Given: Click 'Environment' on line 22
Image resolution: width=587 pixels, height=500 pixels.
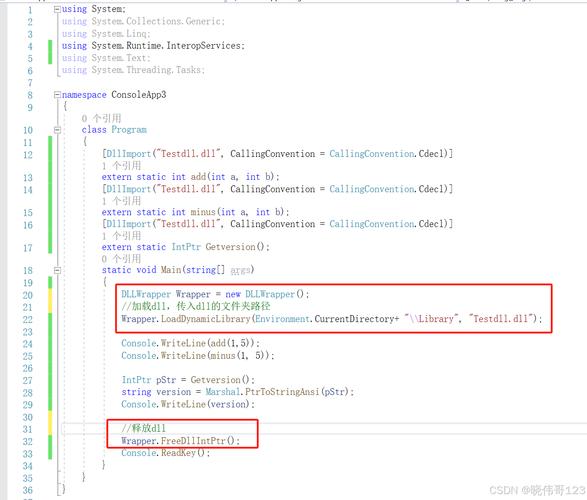Looking at the screenshot, I should click(282, 319).
